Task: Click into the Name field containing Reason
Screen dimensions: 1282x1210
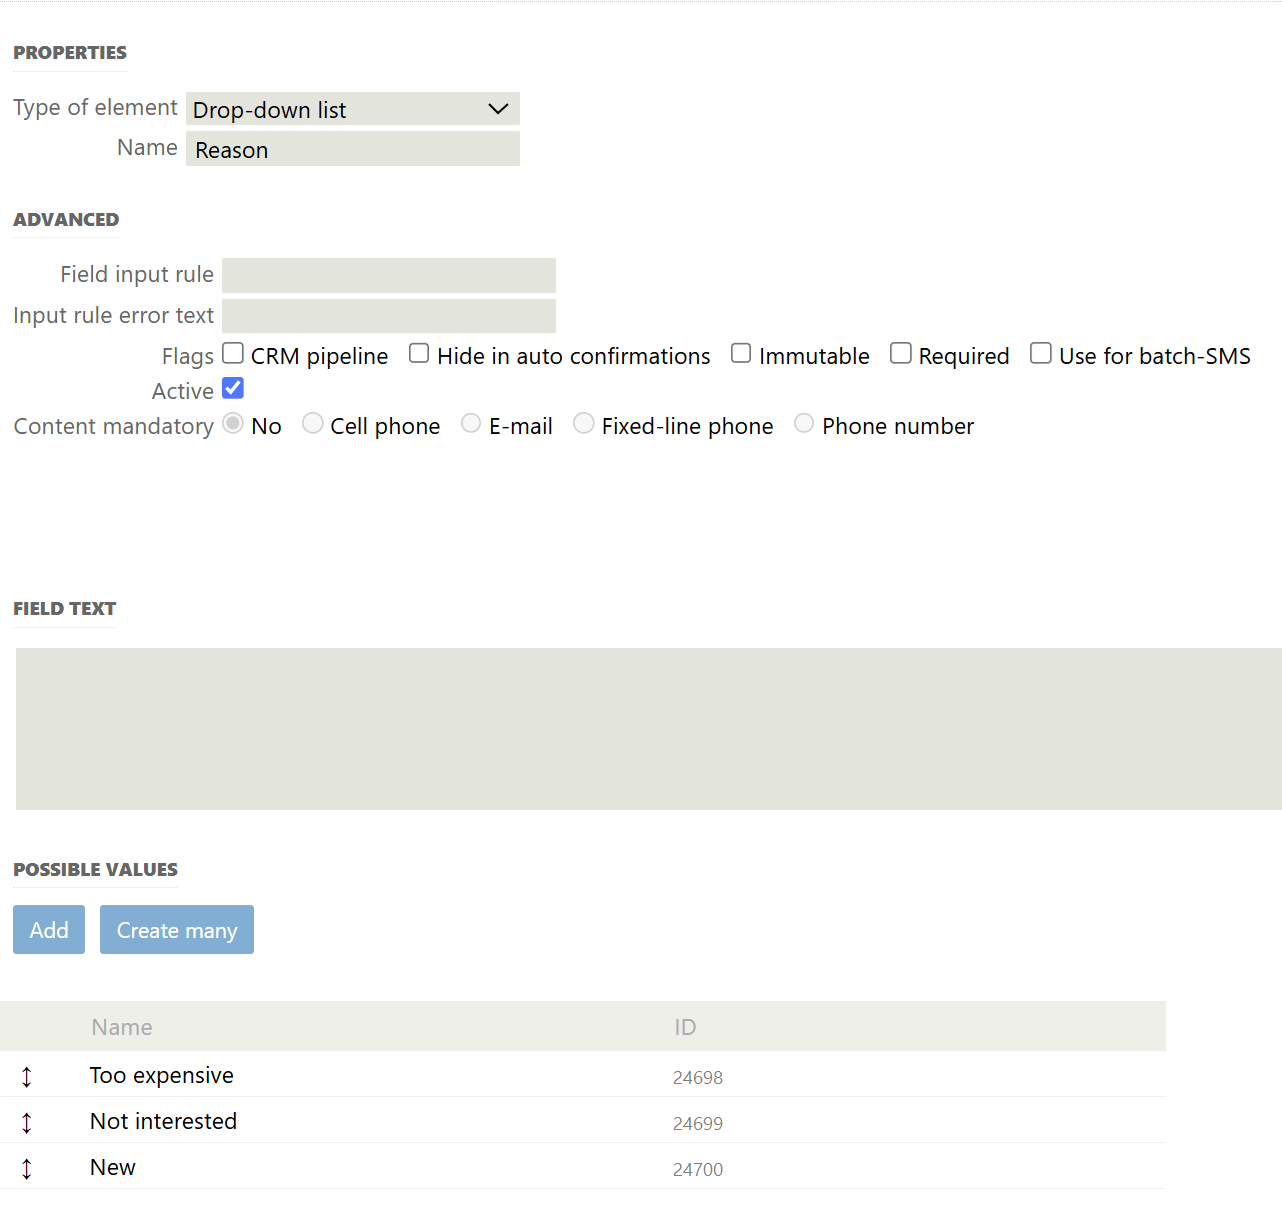Action: (x=352, y=150)
